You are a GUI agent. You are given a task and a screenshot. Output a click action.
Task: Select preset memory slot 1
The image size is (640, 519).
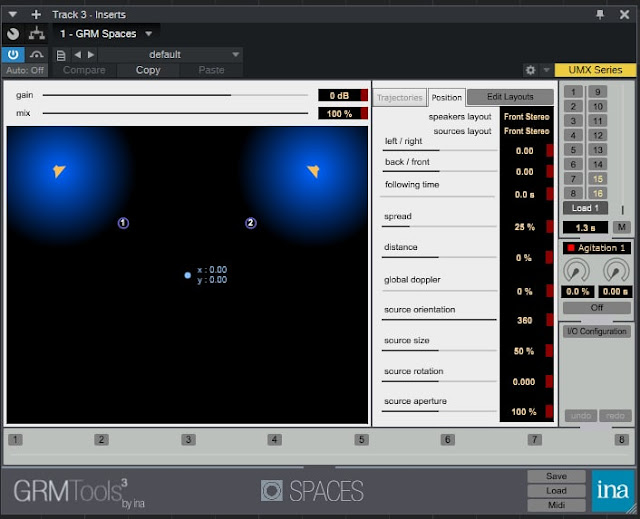pyautogui.click(x=573, y=92)
